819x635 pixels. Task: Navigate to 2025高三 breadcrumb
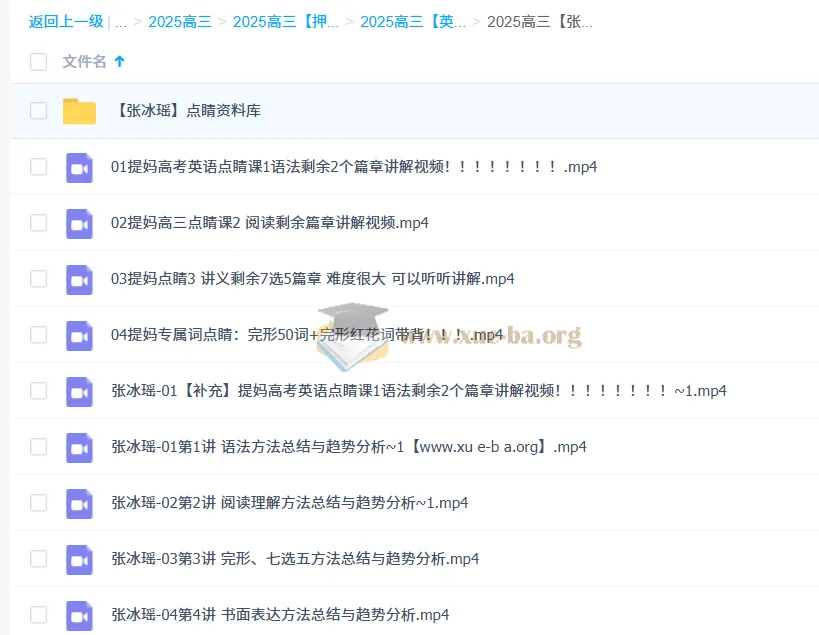click(180, 22)
